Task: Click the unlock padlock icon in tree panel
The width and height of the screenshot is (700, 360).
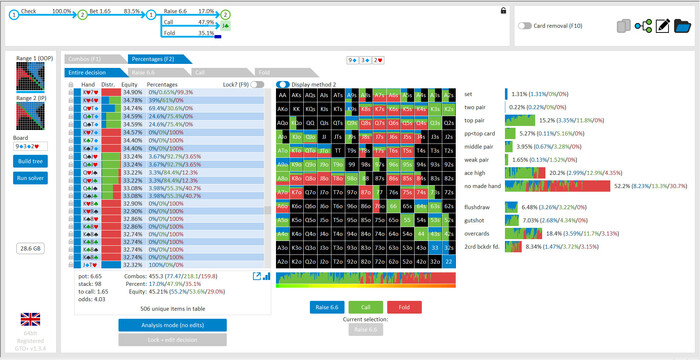Action: [503, 11]
